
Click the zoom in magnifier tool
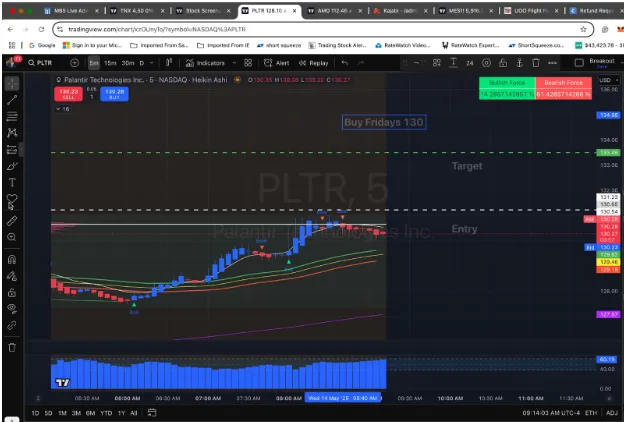tap(12, 237)
